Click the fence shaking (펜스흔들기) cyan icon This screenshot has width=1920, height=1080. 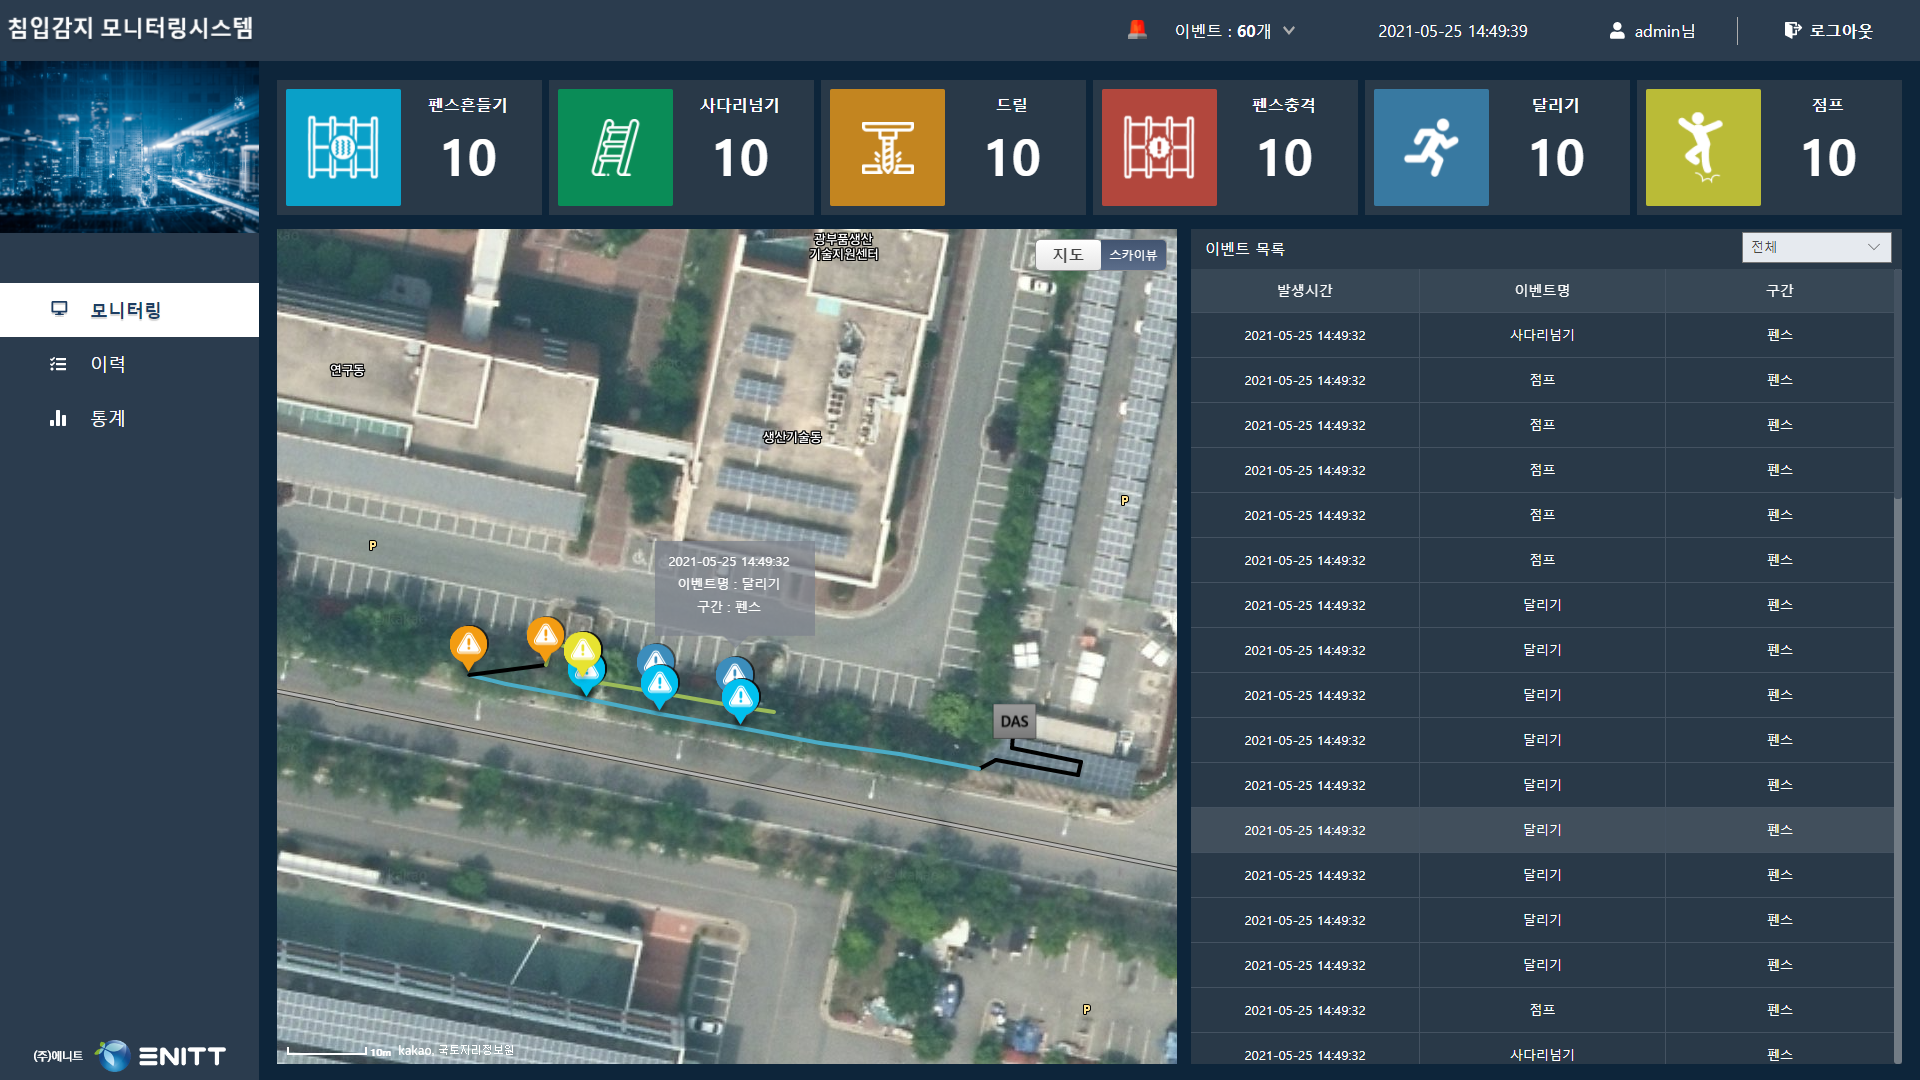pyautogui.click(x=343, y=147)
